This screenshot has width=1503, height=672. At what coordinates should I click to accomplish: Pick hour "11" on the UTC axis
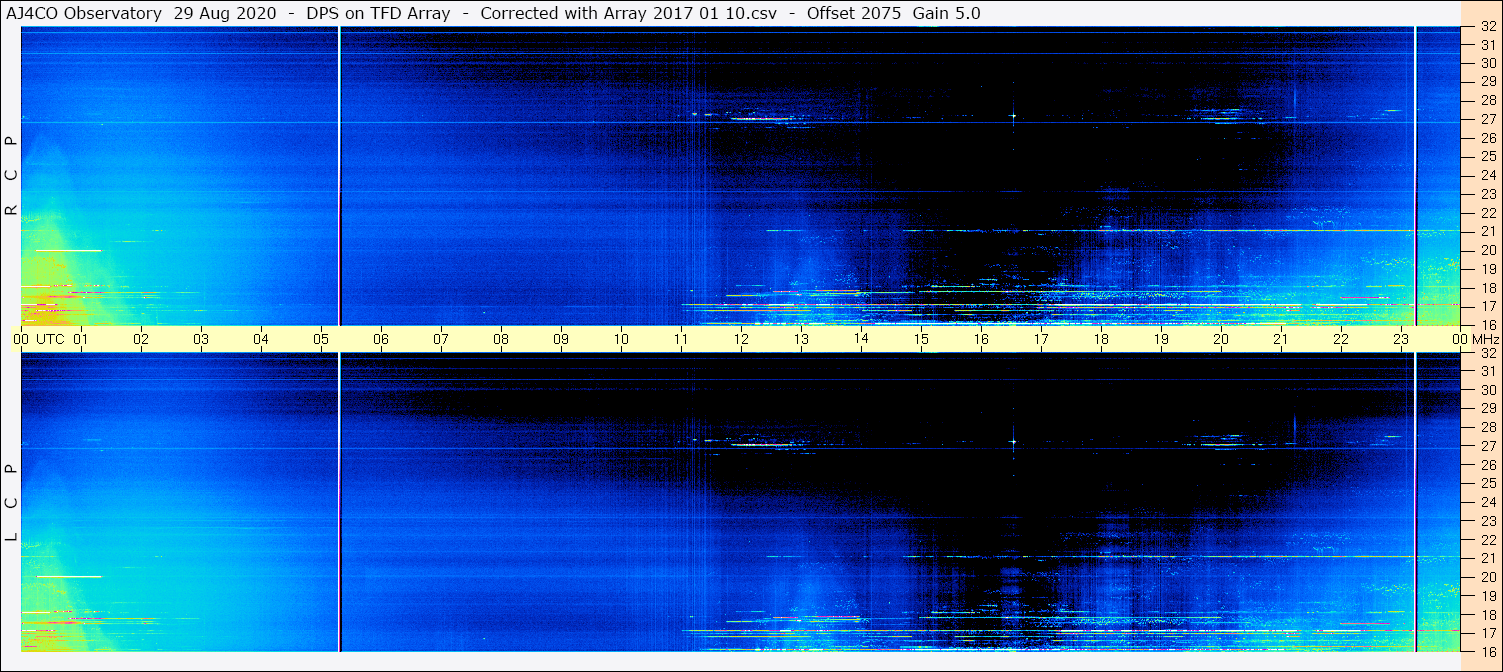click(681, 339)
